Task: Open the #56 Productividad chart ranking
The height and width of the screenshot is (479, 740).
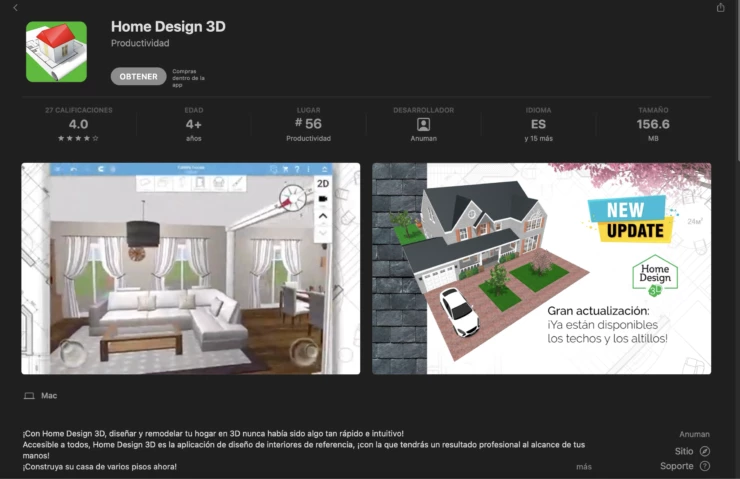Action: [308, 124]
